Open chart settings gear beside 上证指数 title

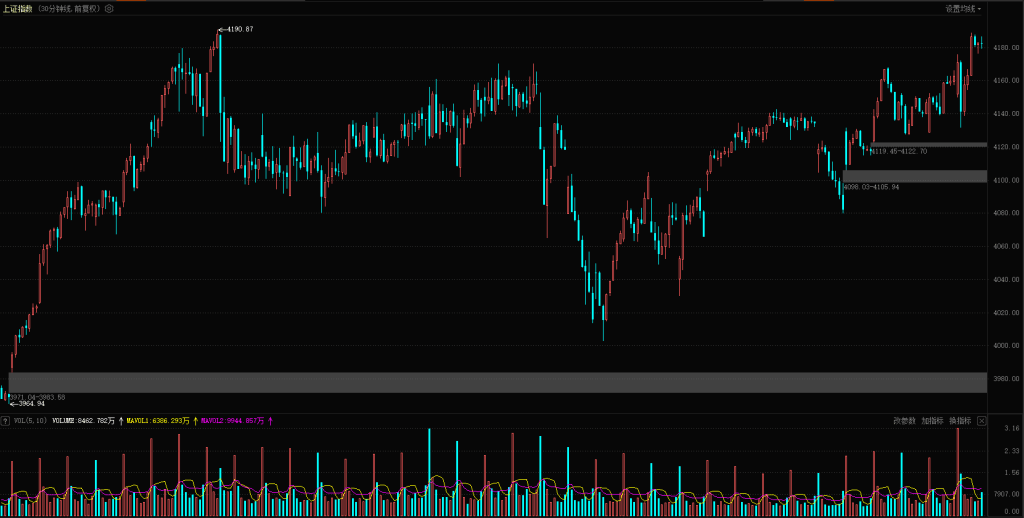109,8
